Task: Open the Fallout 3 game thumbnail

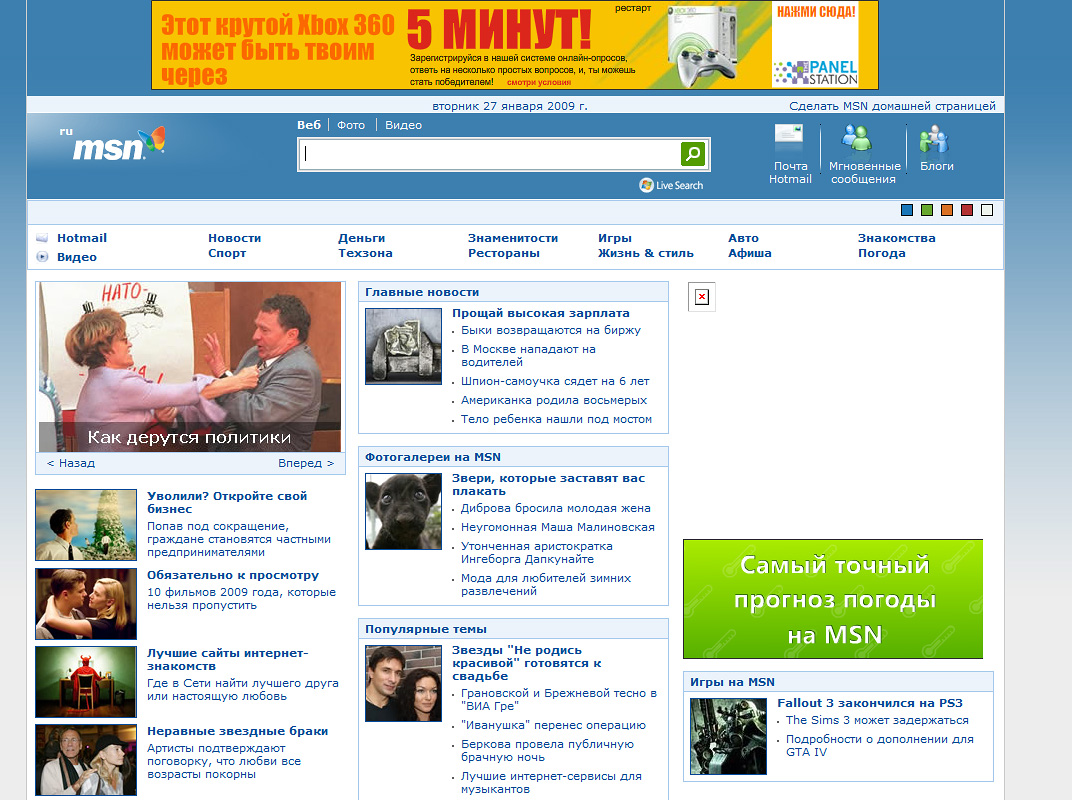Action: [728, 736]
